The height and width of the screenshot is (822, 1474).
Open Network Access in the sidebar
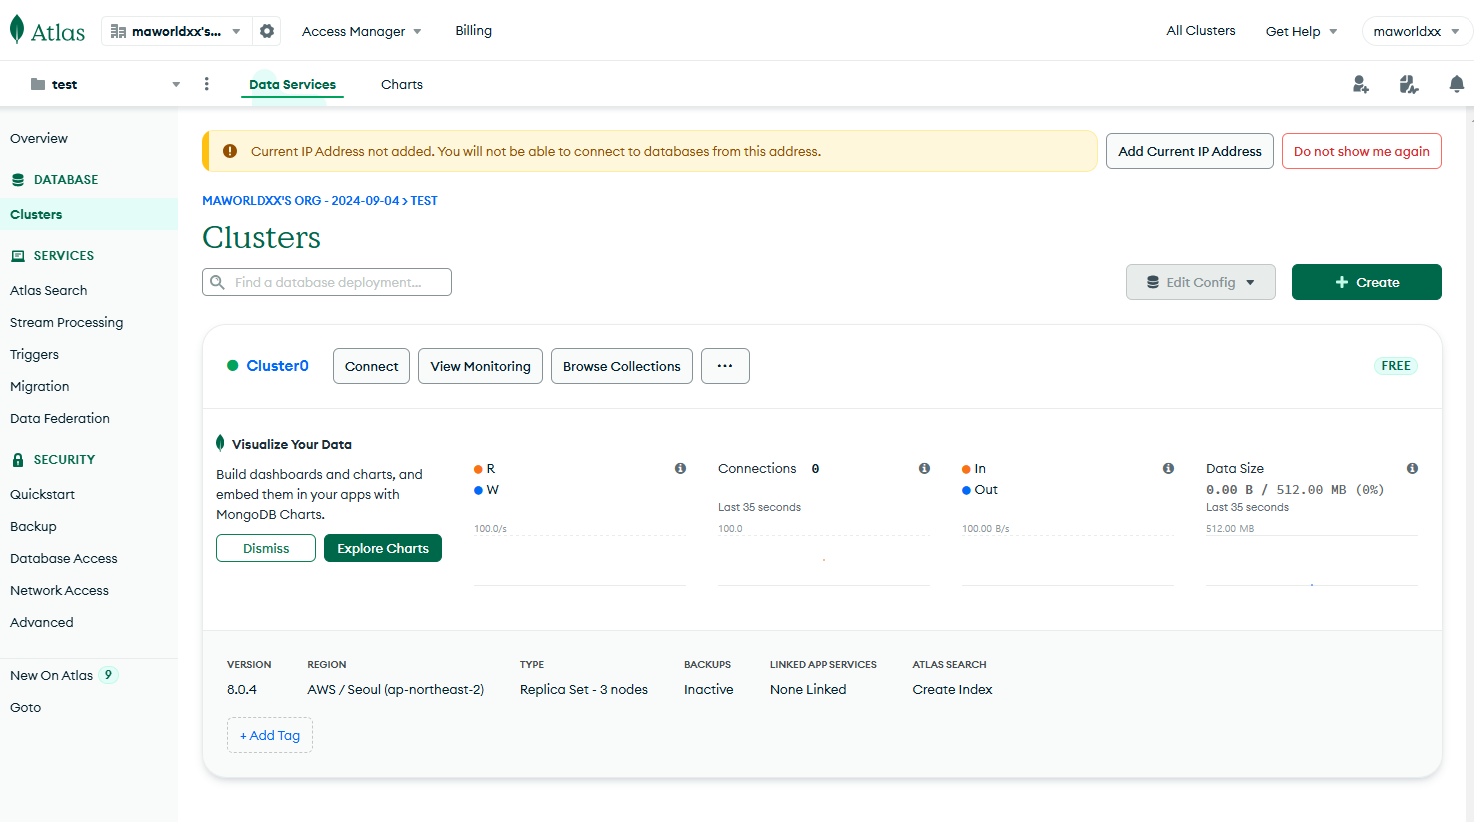pos(60,590)
